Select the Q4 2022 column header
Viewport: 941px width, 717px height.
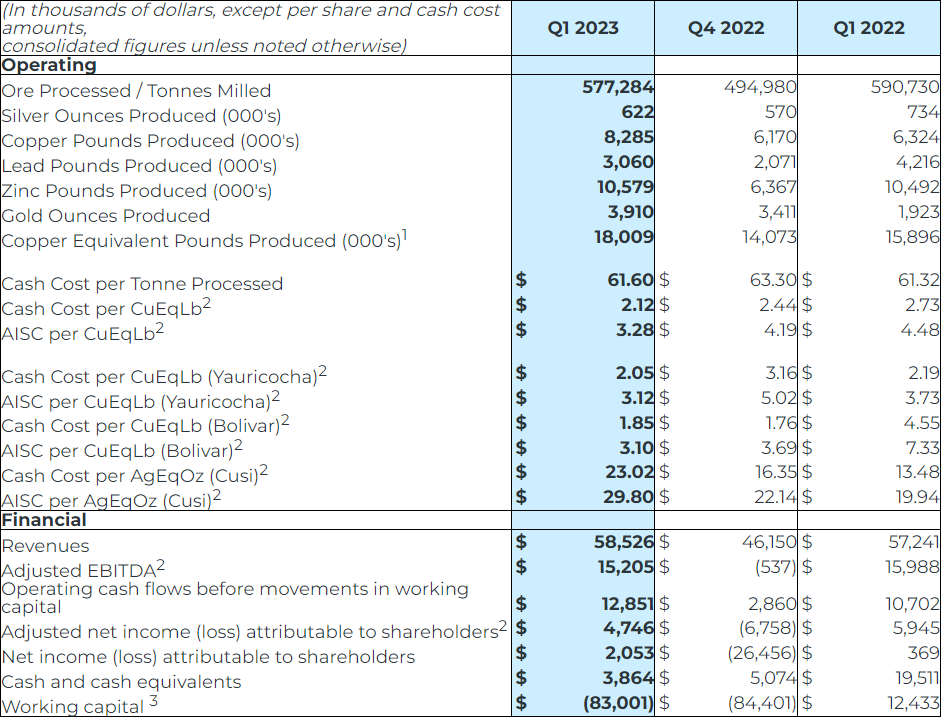pos(726,28)
